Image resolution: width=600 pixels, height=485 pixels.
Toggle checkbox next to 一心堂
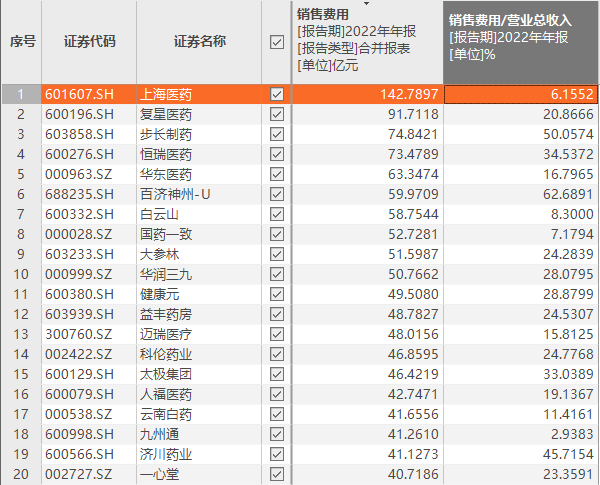(x=277, y=474)
